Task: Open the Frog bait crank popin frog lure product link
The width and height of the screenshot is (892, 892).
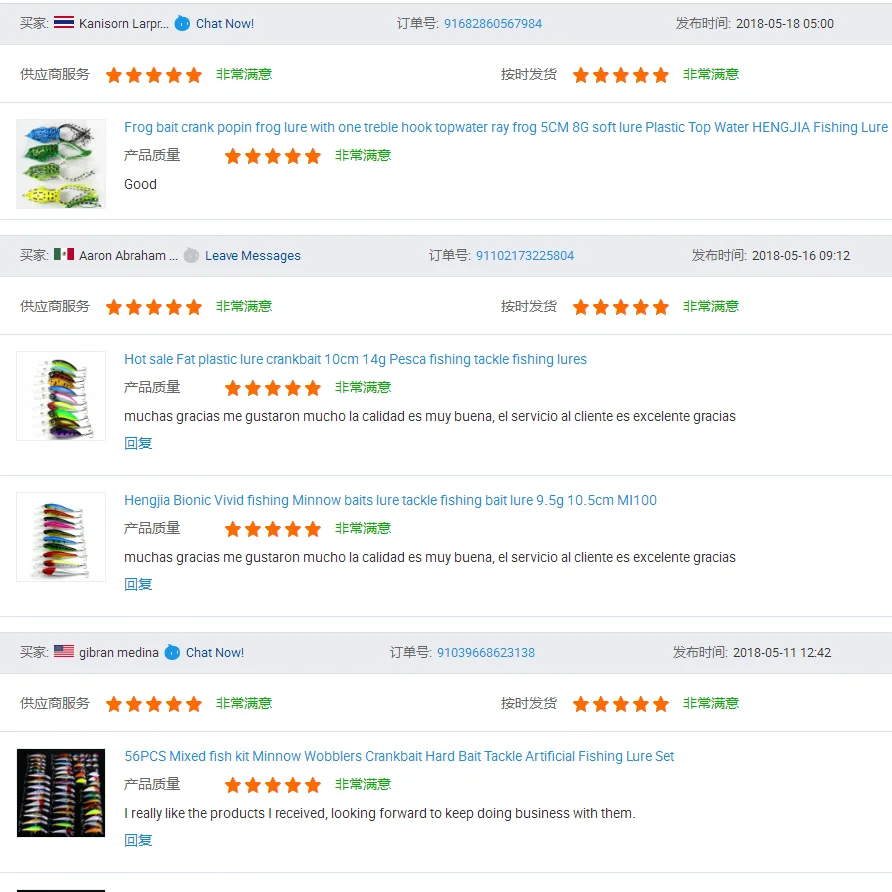Action: coord(506,127)
